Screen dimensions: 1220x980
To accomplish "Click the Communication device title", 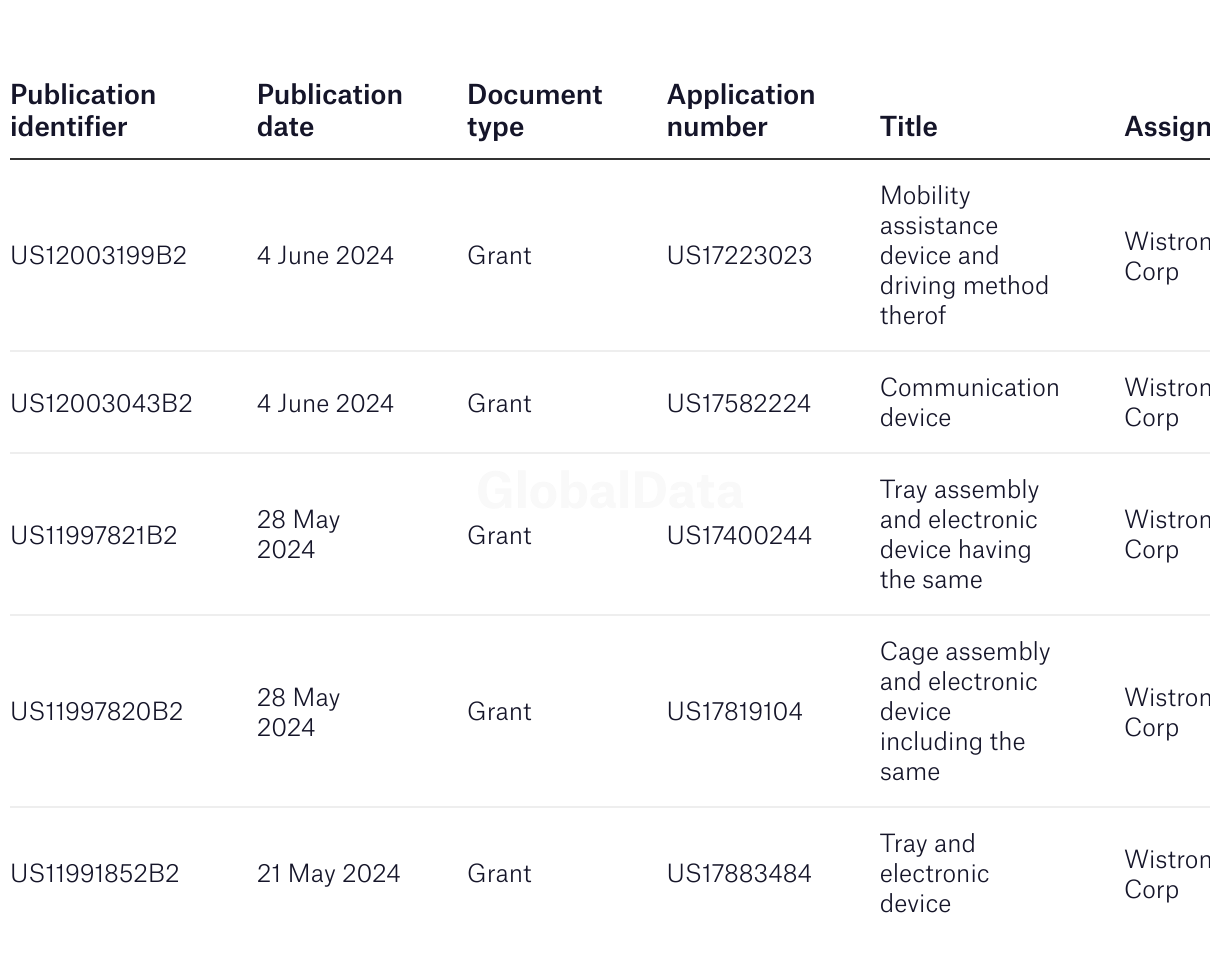I will tap(969, 403).
